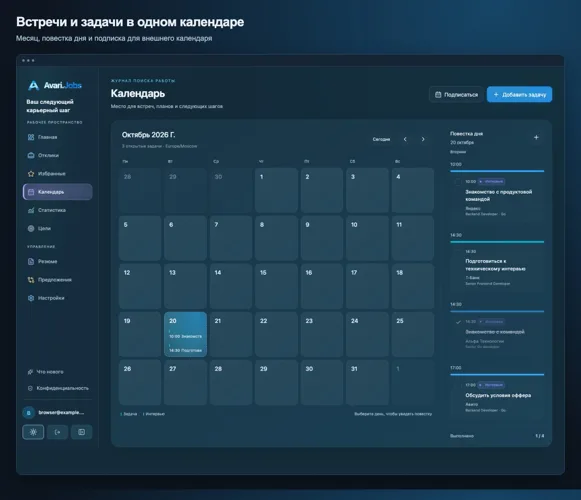Viewport: 581px width, 500px height.
Task: Select day 15 in the calendar
Action: point(276,286)
